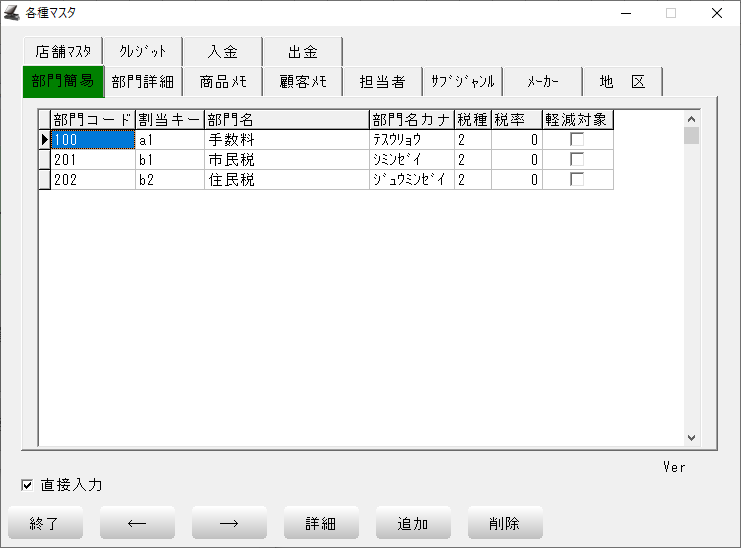
Task: Toggle 軽減対象 checkbox for 住民税 row
Action: [x=577, y=180]
